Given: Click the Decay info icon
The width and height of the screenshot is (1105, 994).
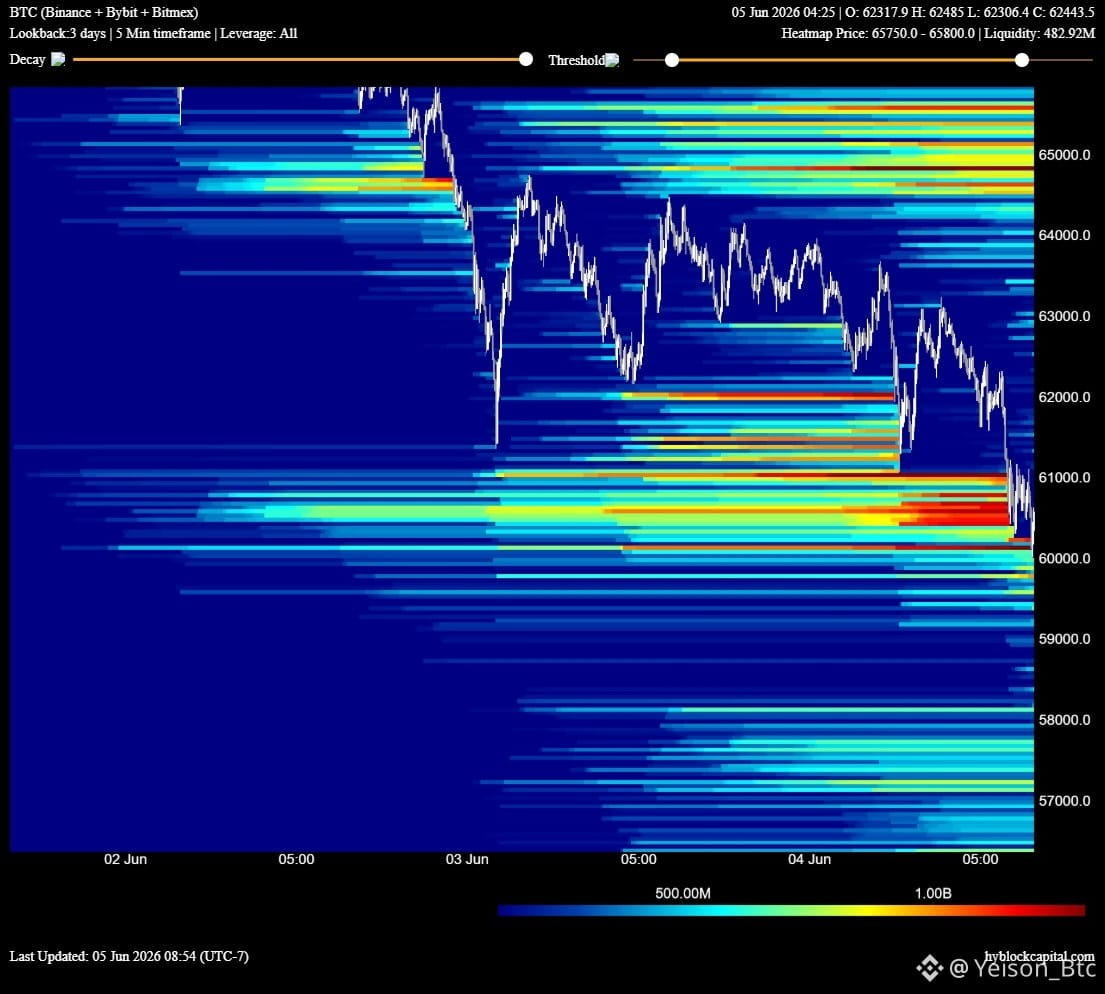Looking at the screenshot, I should 58,59.
